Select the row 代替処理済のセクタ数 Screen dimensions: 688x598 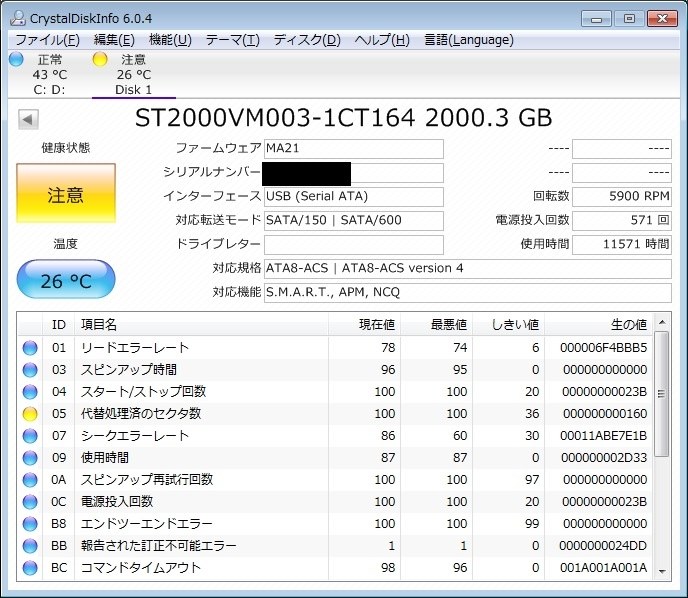(x=335, y=413)
